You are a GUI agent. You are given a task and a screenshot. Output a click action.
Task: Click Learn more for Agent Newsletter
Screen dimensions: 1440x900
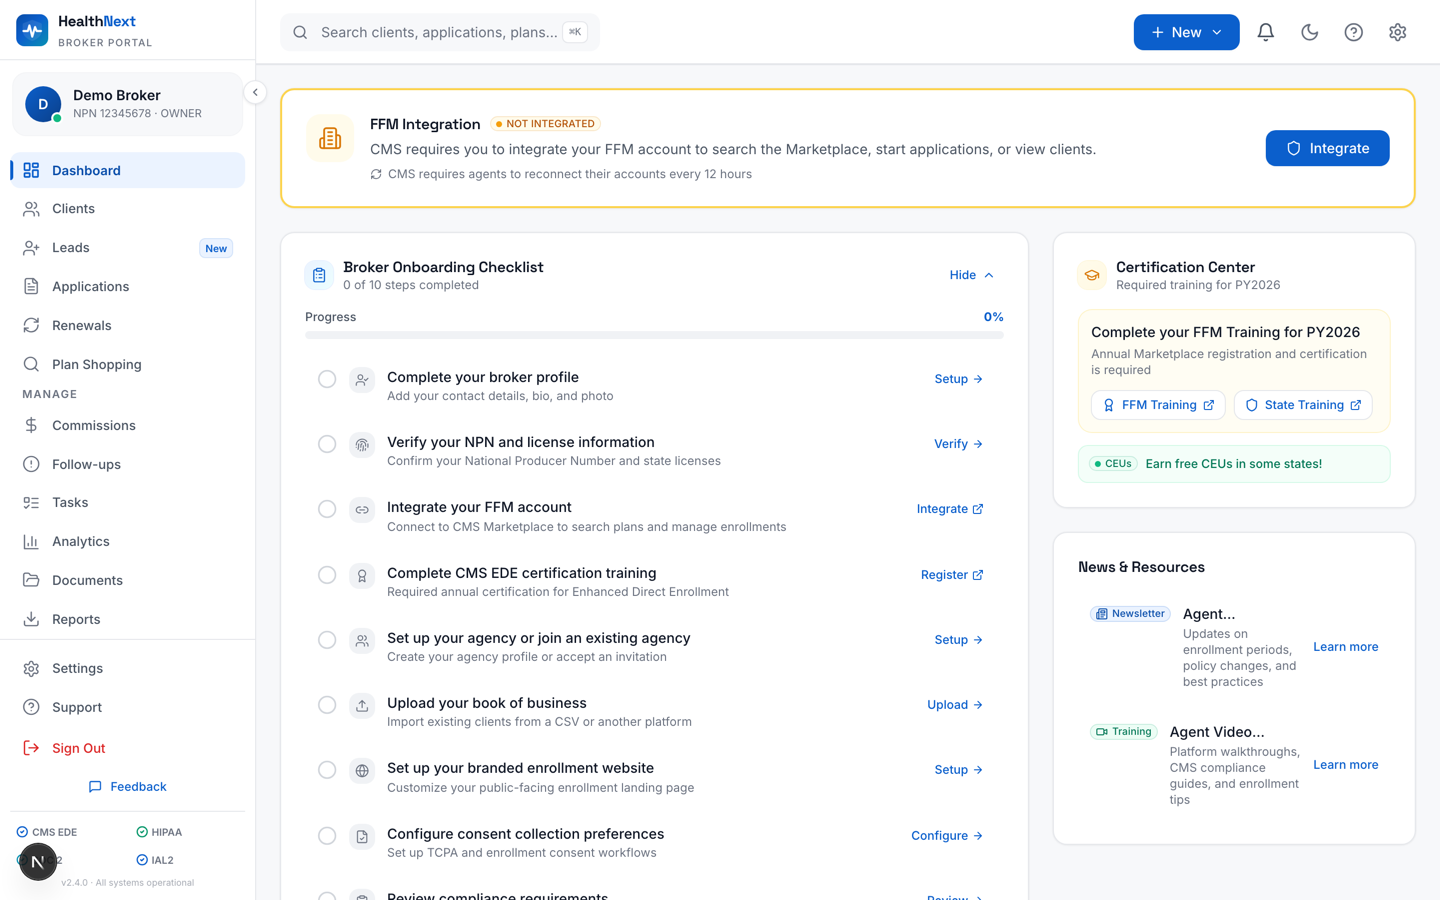[1345, 647]
